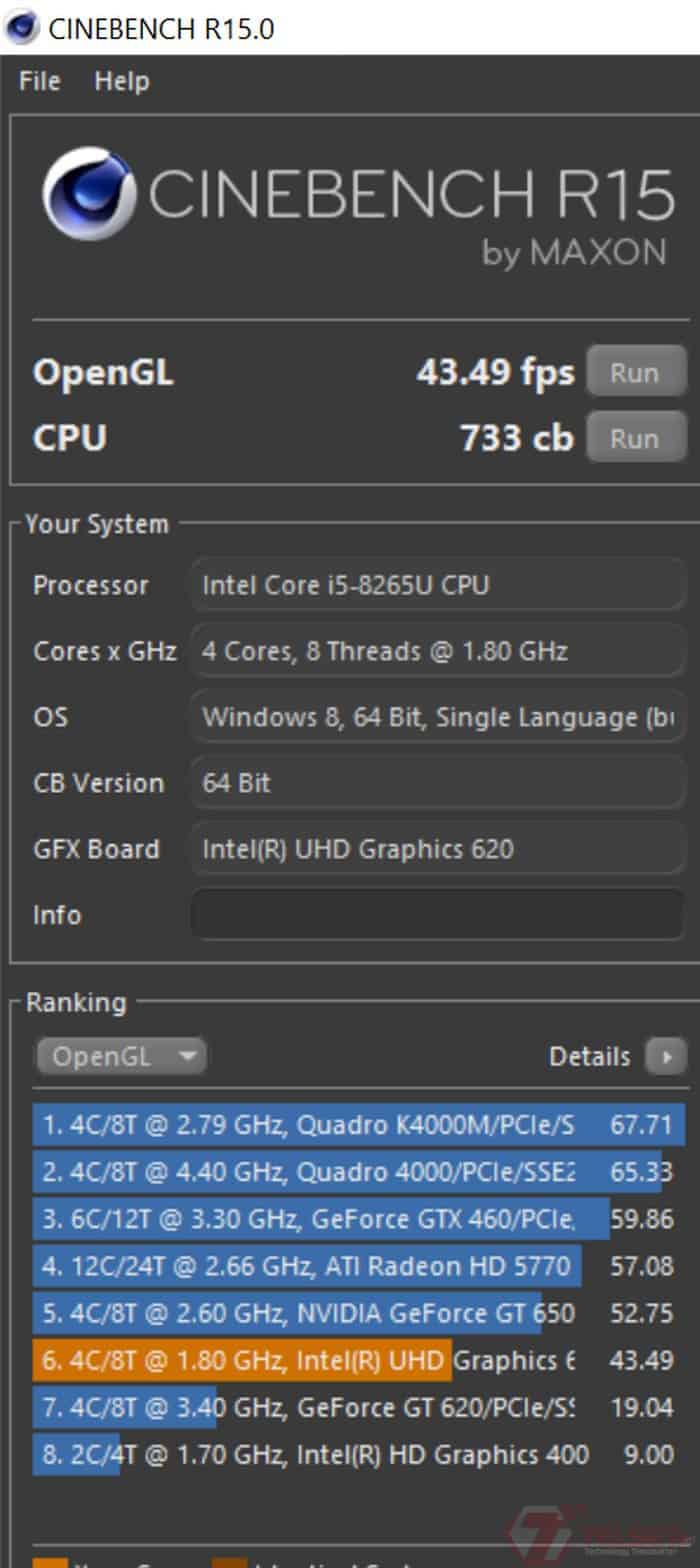Click the GFX Board UHD Graphics 620 field
This screenshot has height=1568, width=700.
point(438,849)
